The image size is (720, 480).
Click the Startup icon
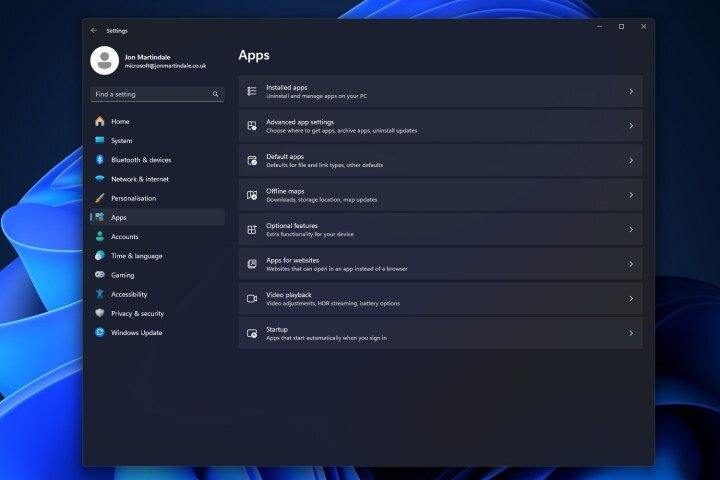click(x=252, y=333)
